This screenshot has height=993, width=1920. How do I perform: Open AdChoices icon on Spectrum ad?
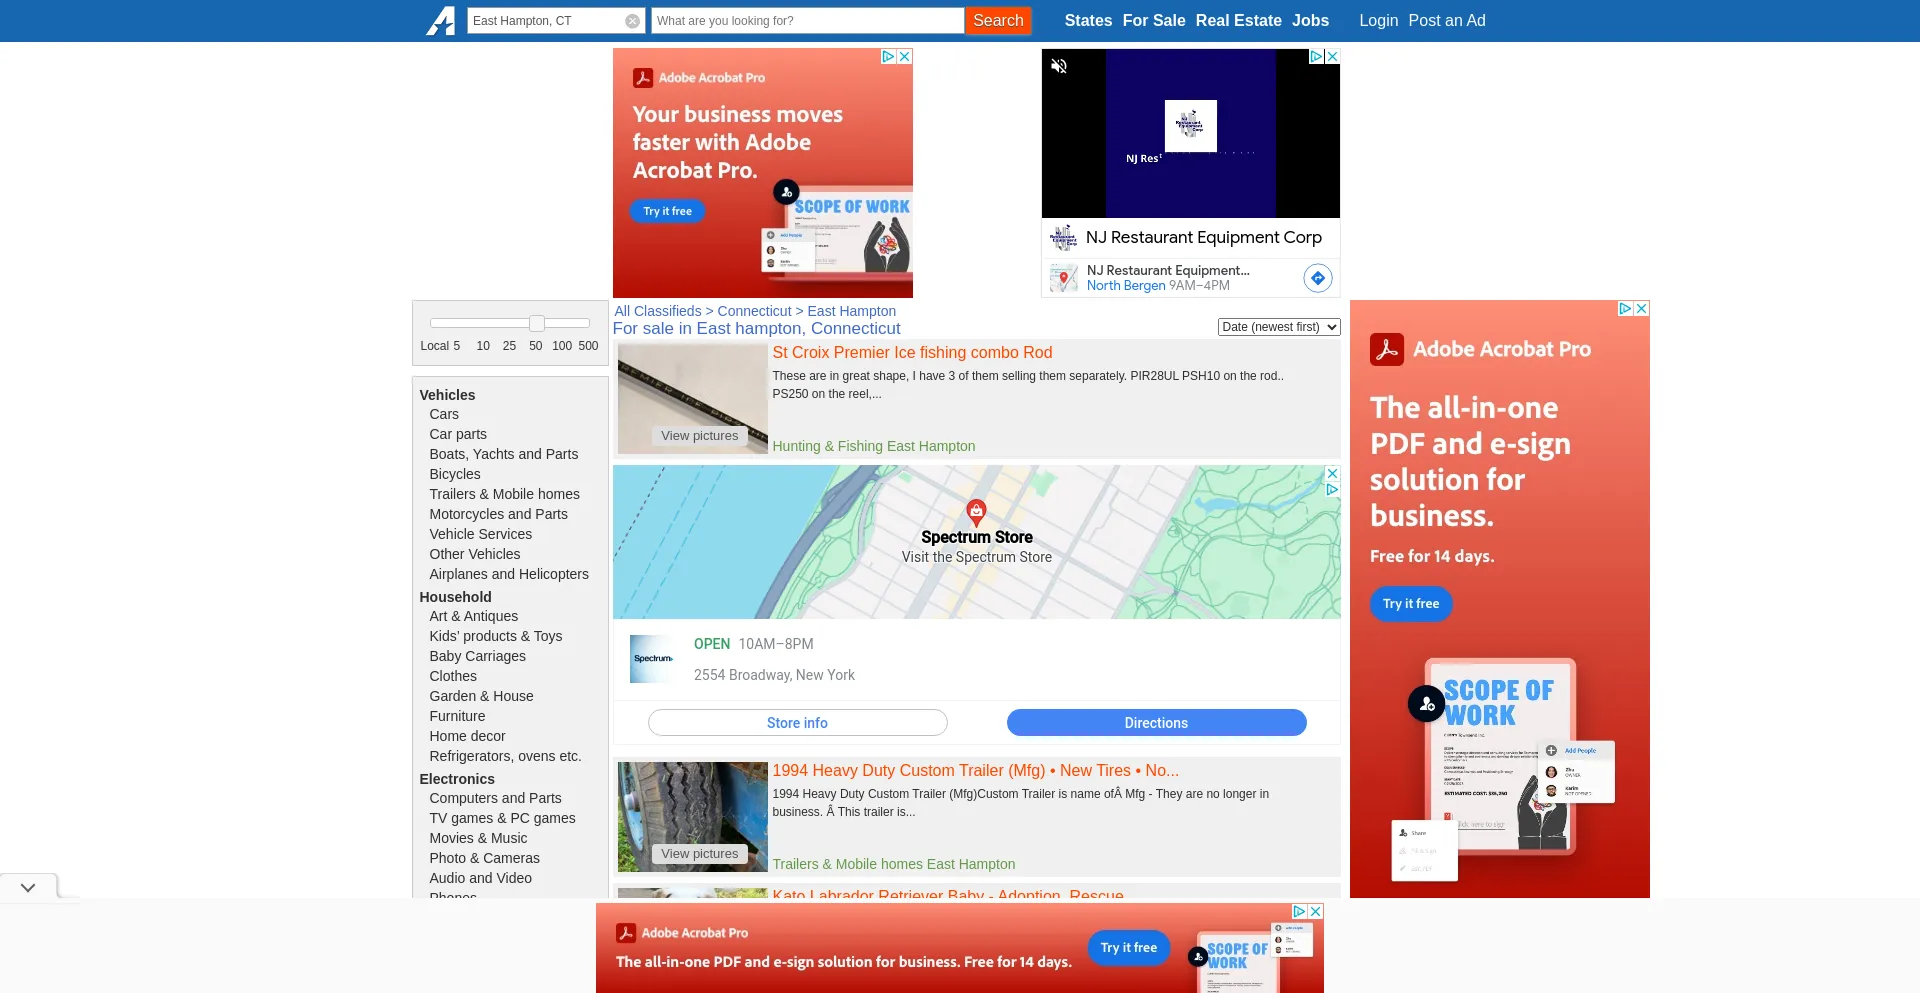click(x=1332, y=489)
